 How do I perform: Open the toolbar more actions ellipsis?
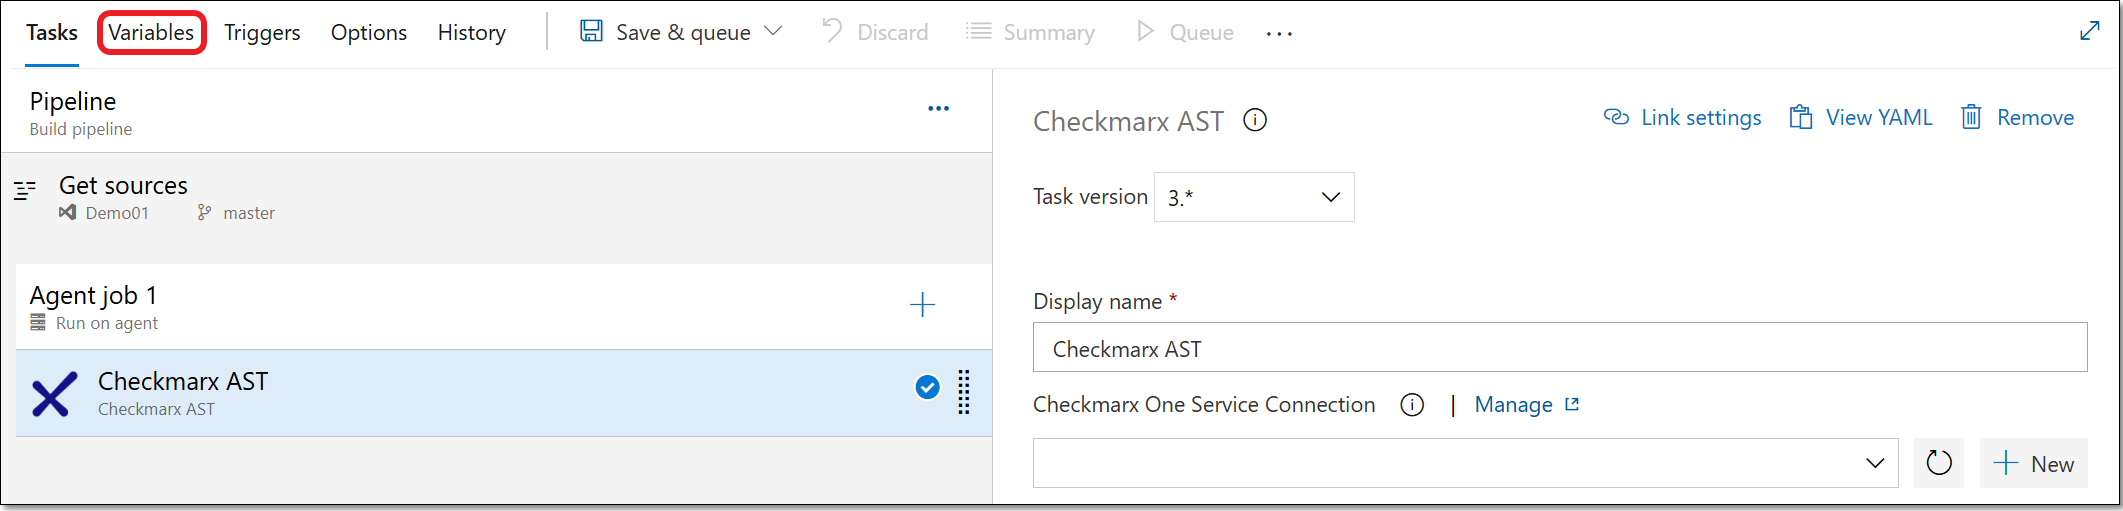pyautogui.click(x=1279, y=33)
